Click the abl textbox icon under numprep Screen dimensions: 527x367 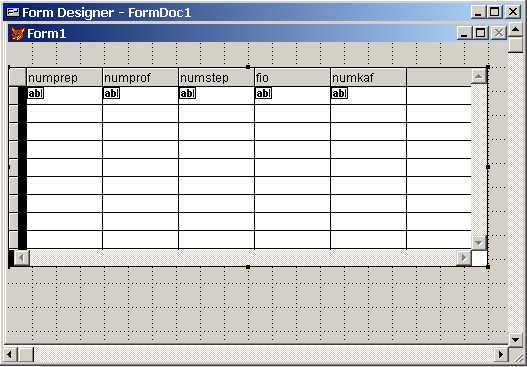pos(36,93)
